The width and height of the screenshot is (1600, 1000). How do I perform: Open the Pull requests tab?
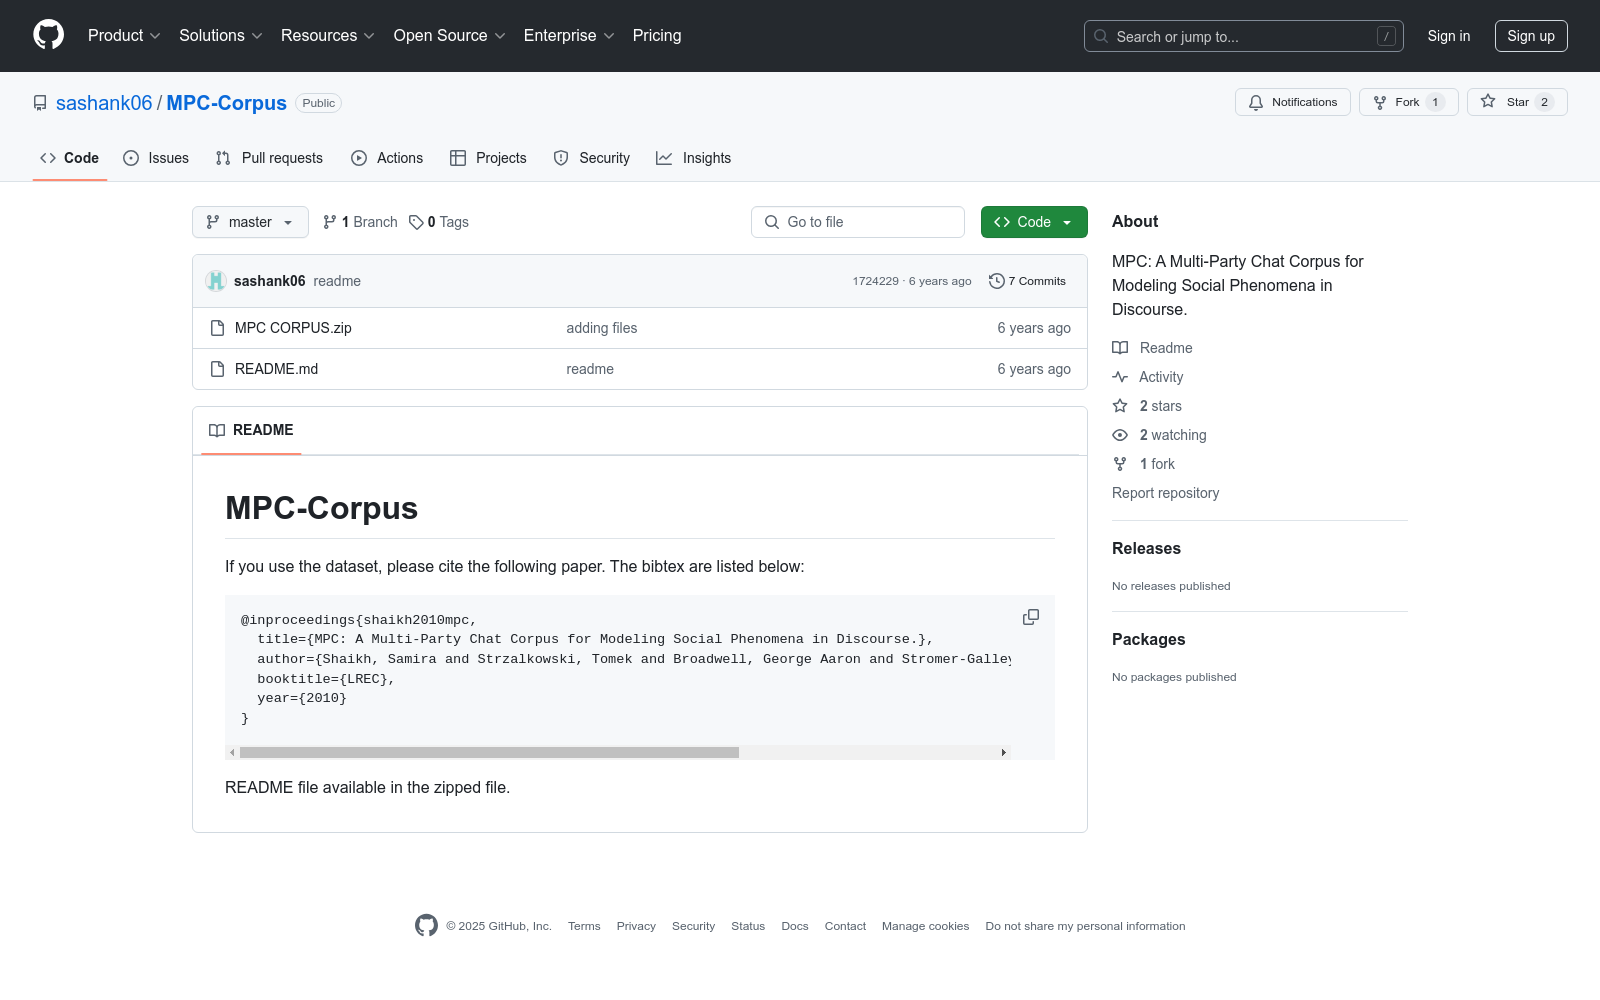tap(269, 158)
